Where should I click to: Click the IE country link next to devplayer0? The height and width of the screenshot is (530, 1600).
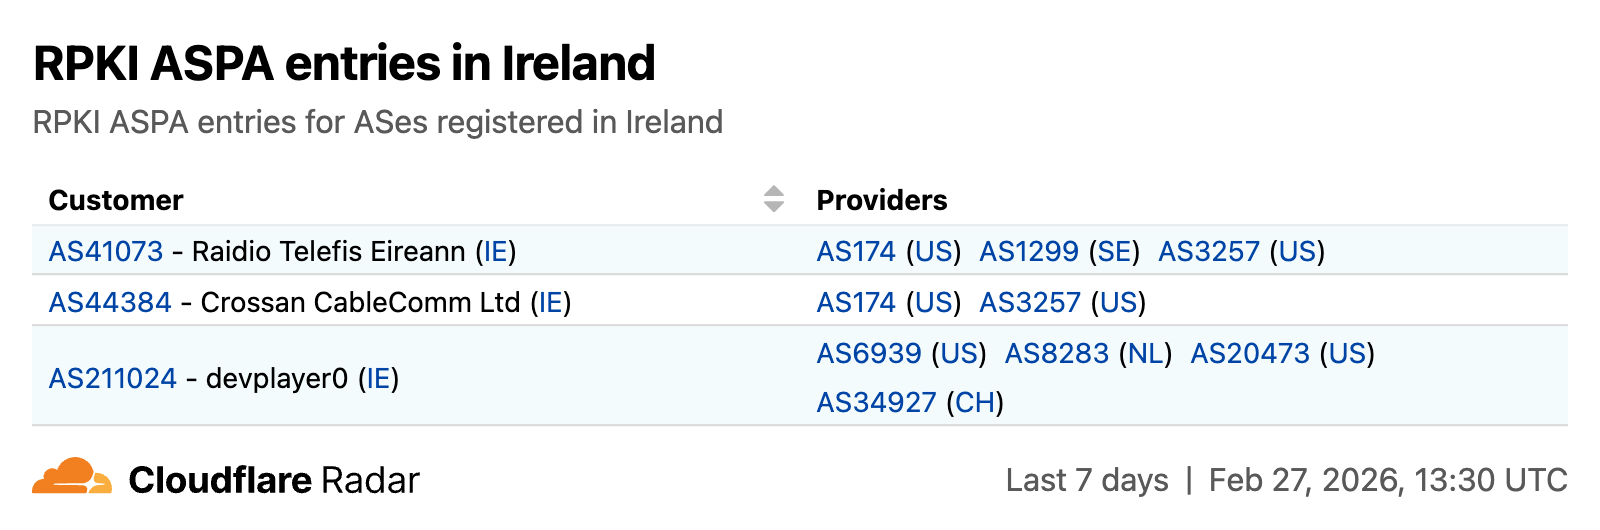click(x=379, y=378)
